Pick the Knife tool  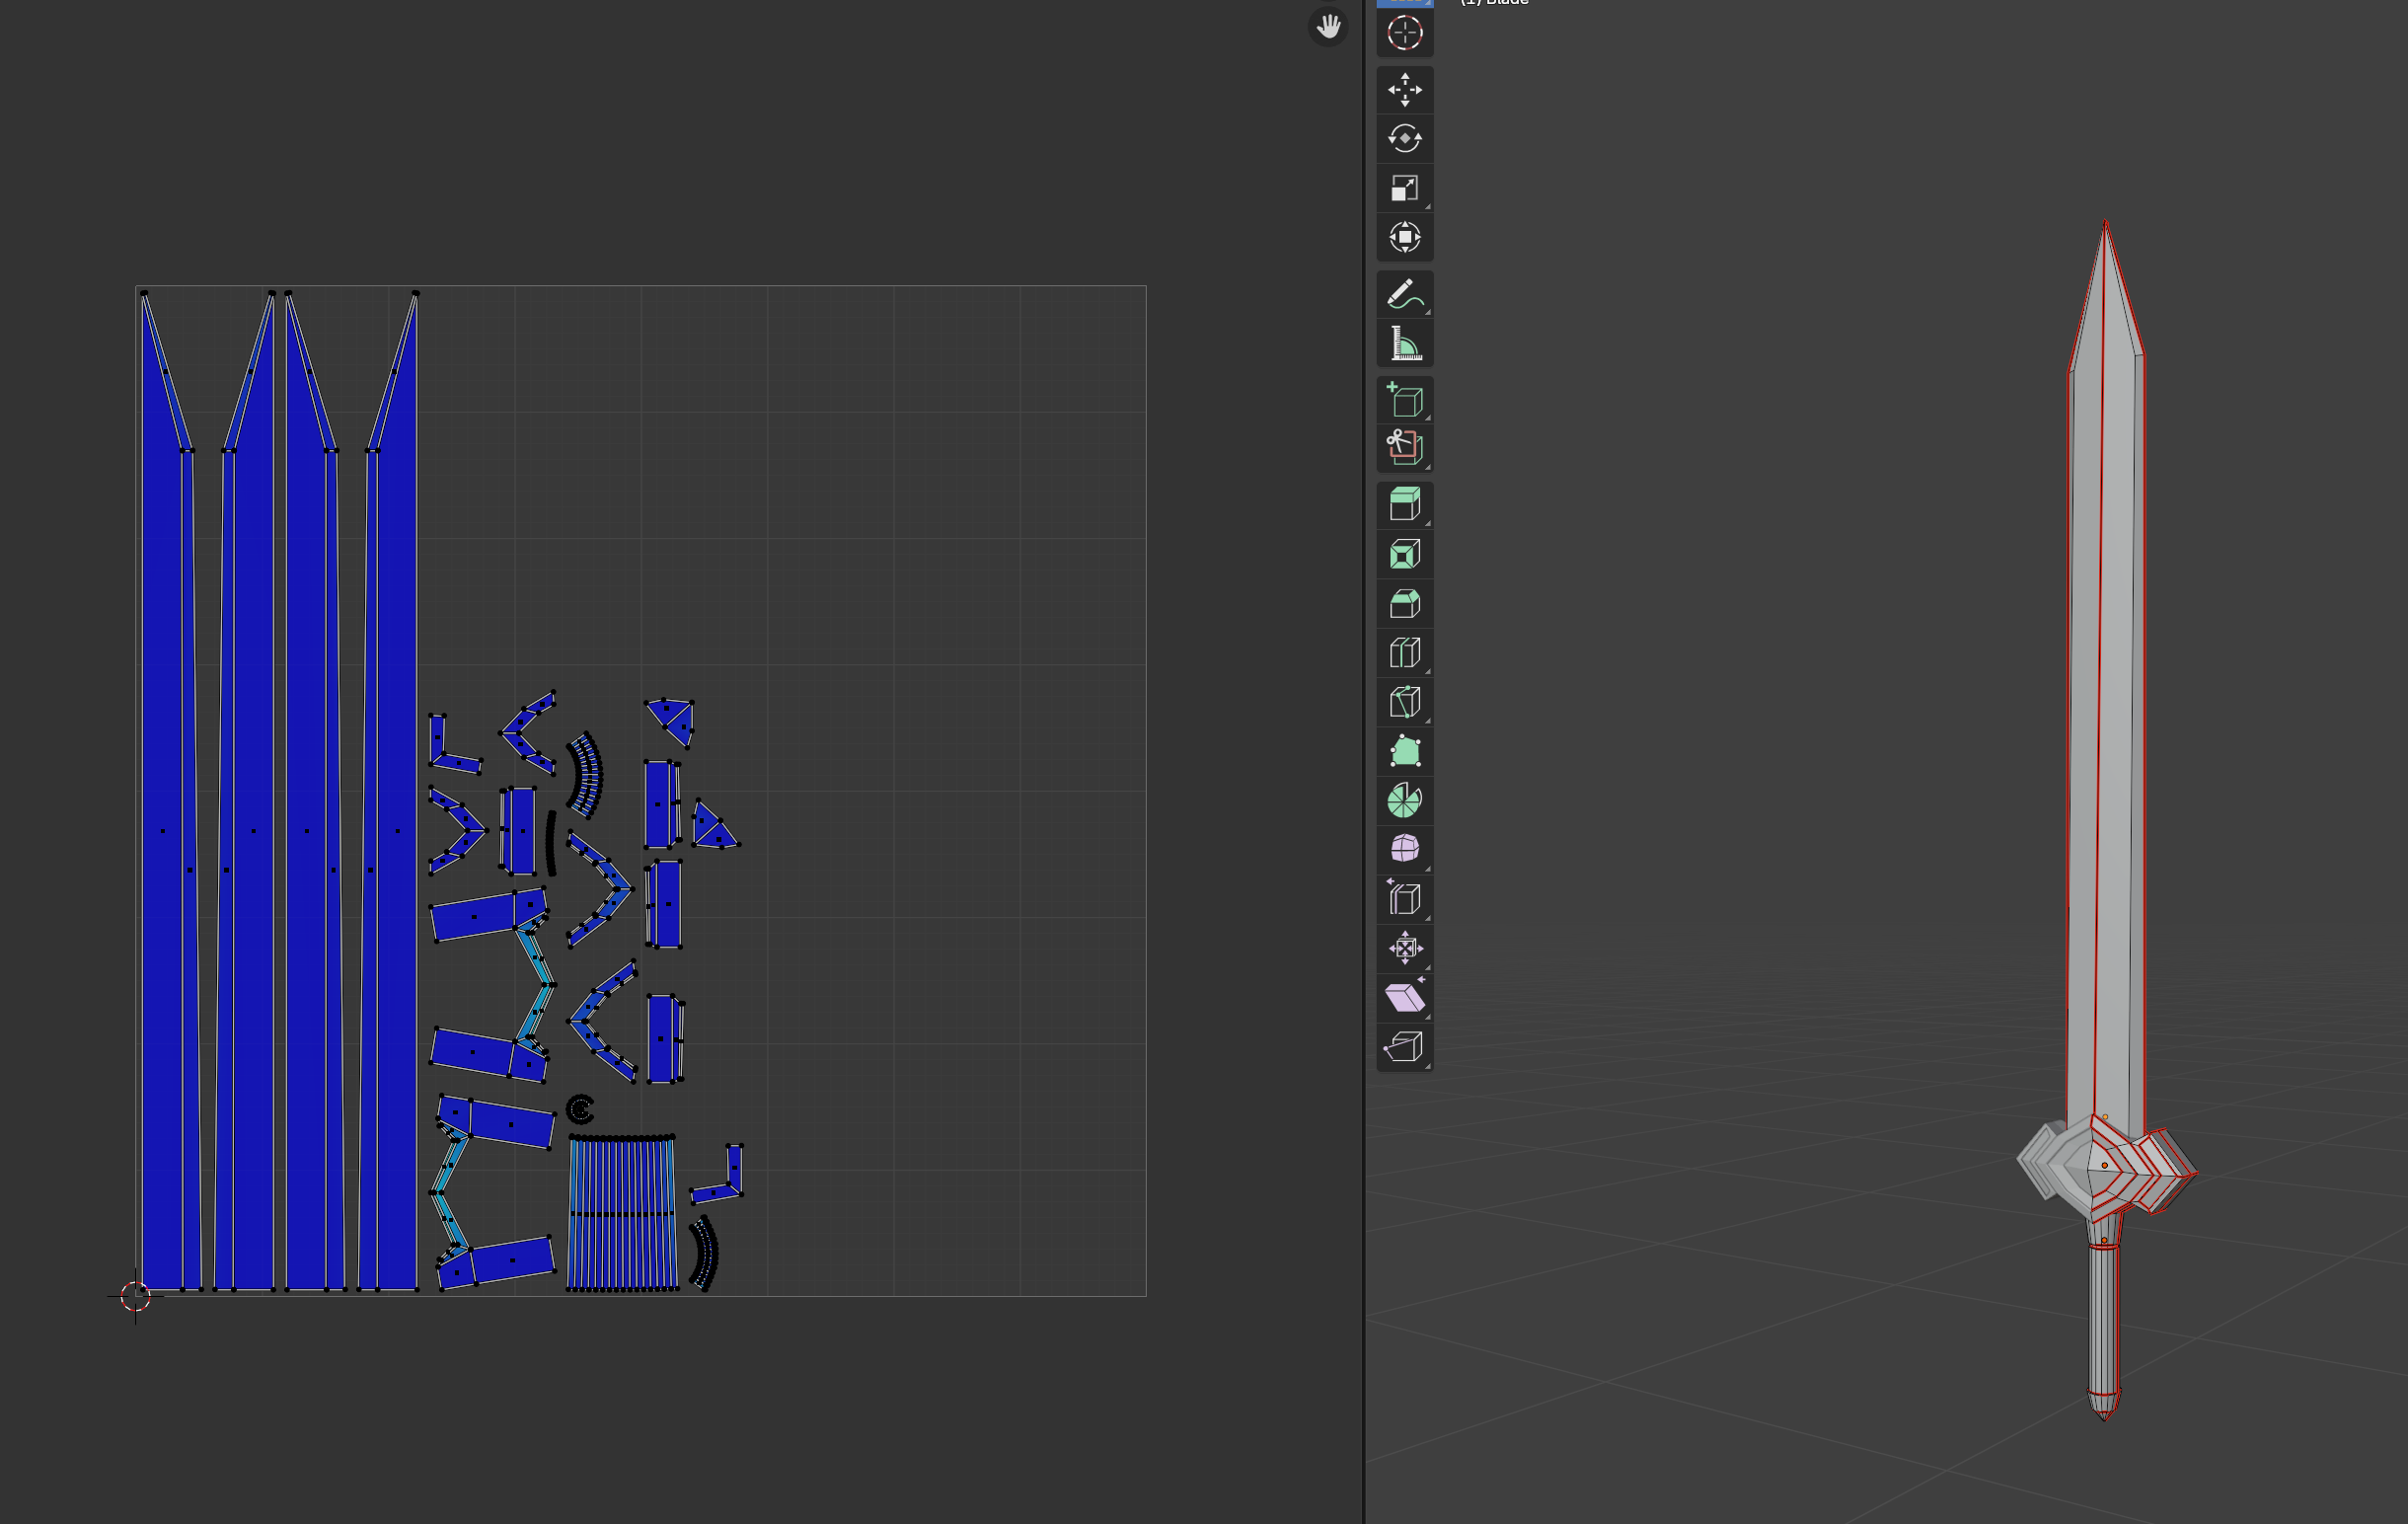coord(1404,702)
